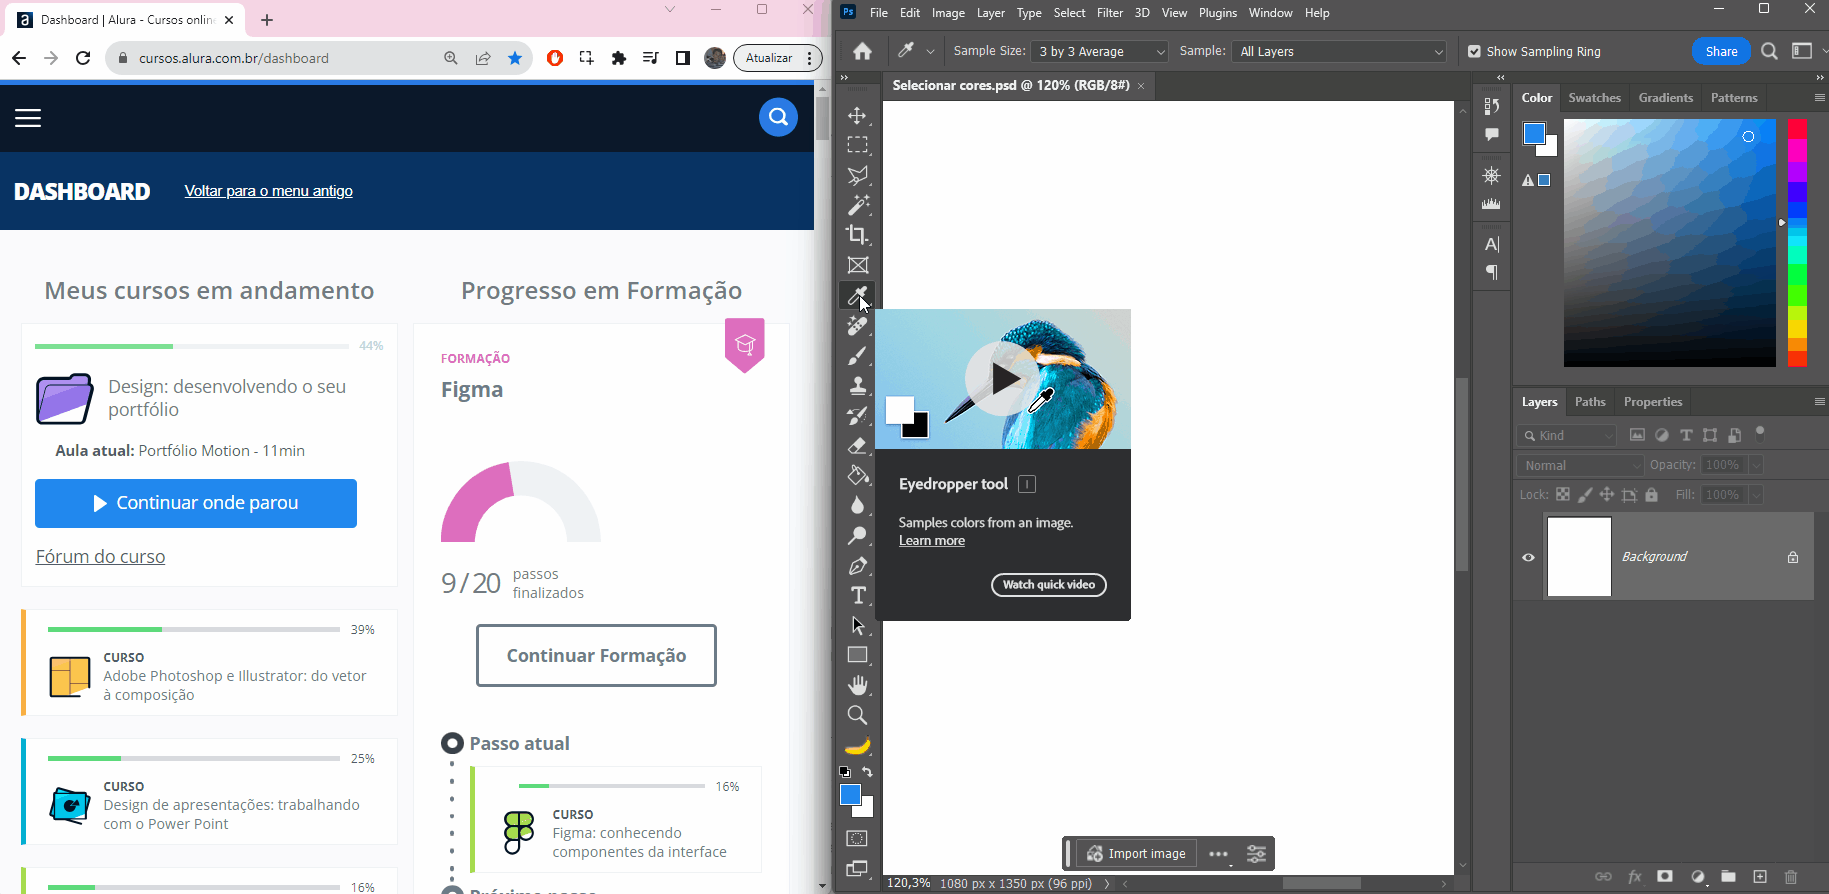Select the Brush tool
1829x894 pixels.
click(857, 355)
